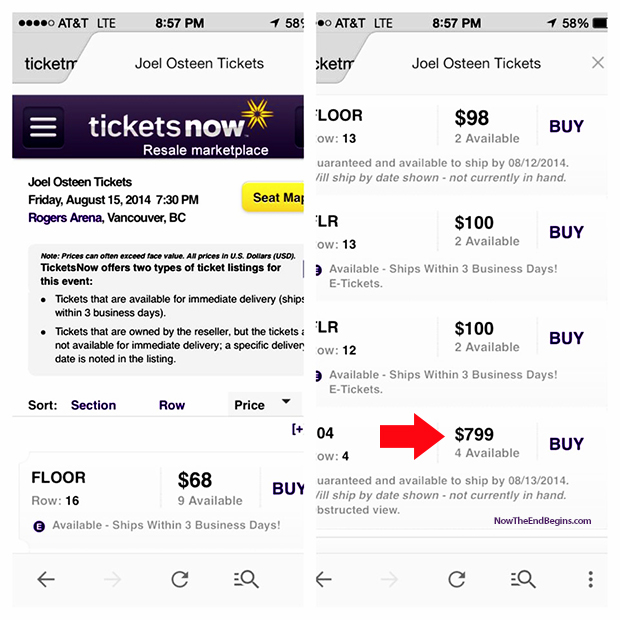Buy the $98 floor tickets
This screenshot has height=620, width=620.
(x=566, y=127)
